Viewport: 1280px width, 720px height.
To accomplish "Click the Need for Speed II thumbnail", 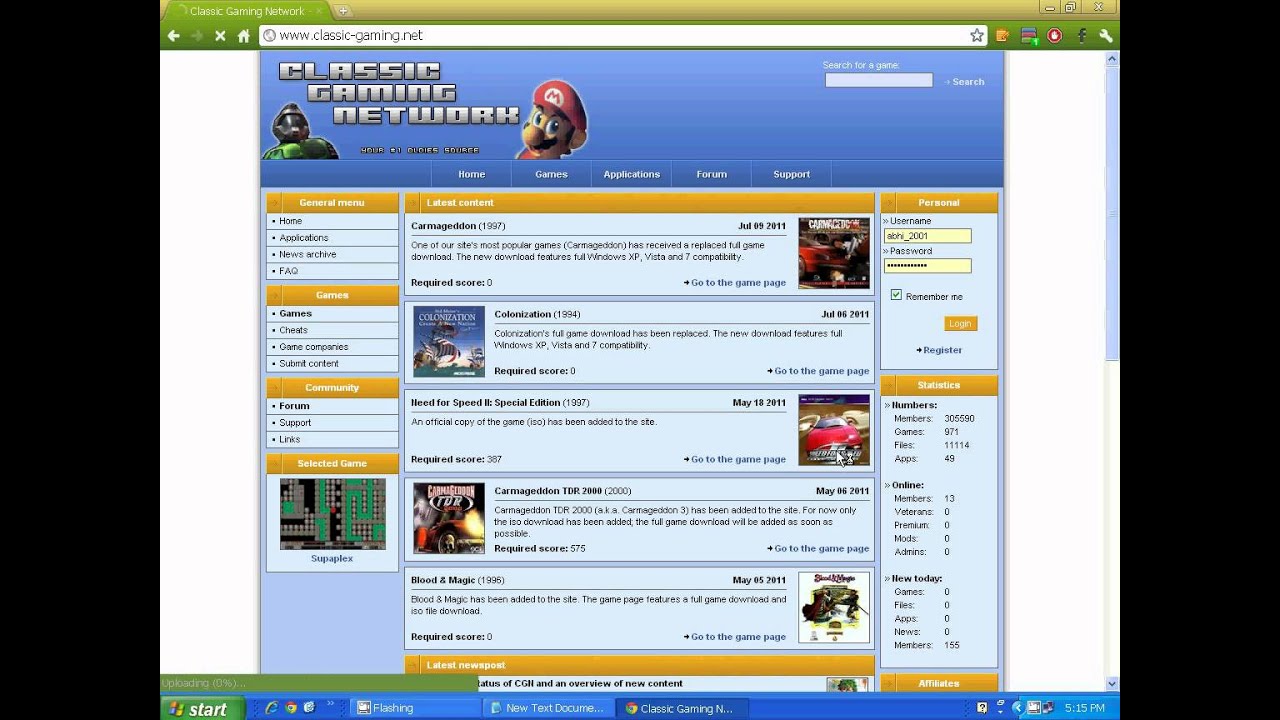I will pyautogui.click(x=834, y=430).
